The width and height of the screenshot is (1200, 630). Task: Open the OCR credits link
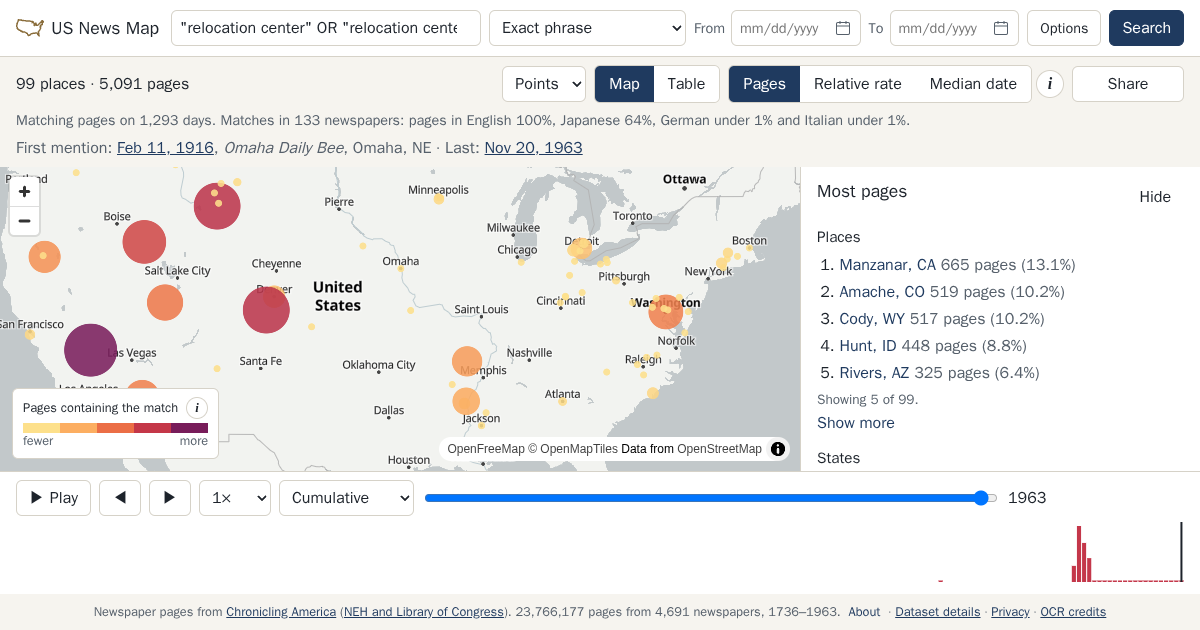1073,612
